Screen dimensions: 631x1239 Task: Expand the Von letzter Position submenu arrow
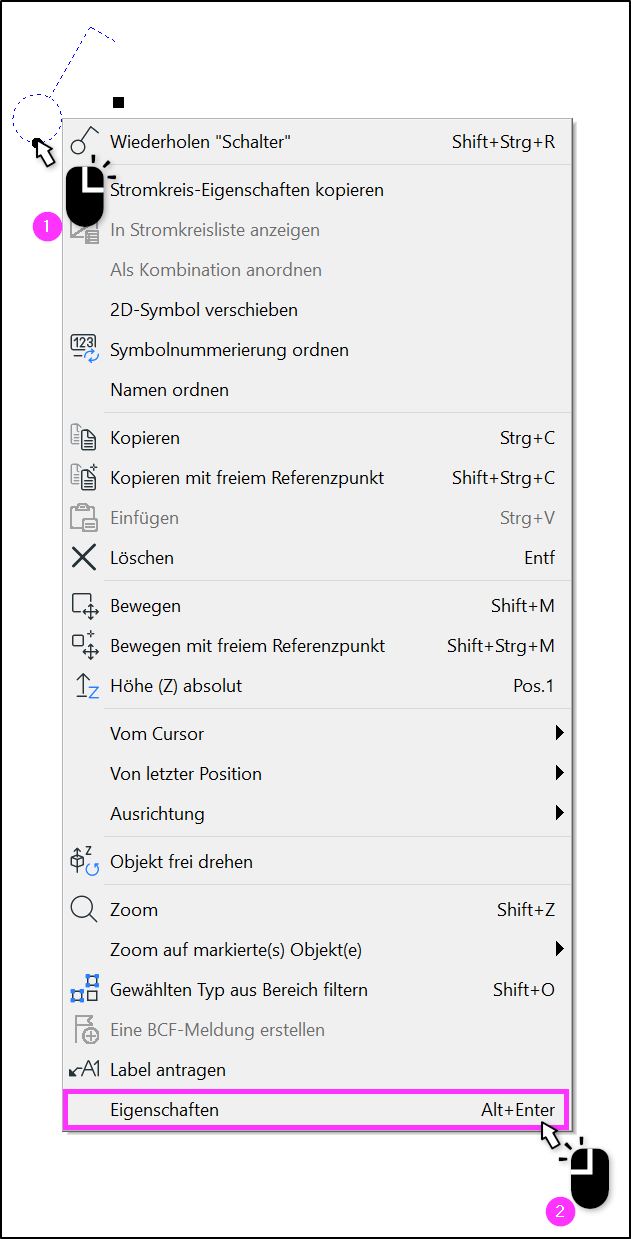click(x=560, y=773)
